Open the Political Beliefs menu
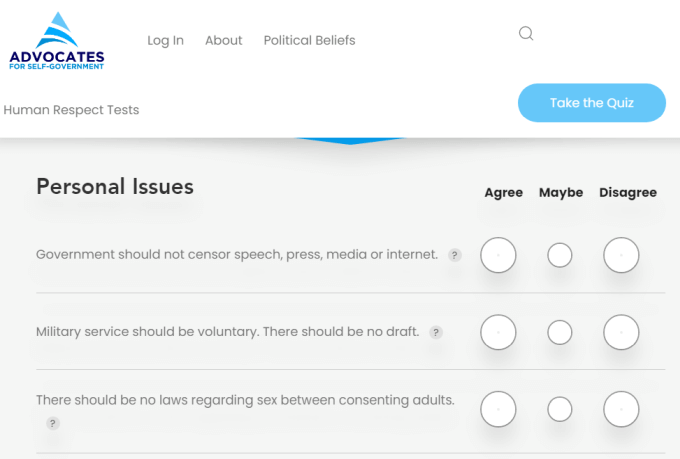Screen dimensions: 680x459 click(310, 40)
